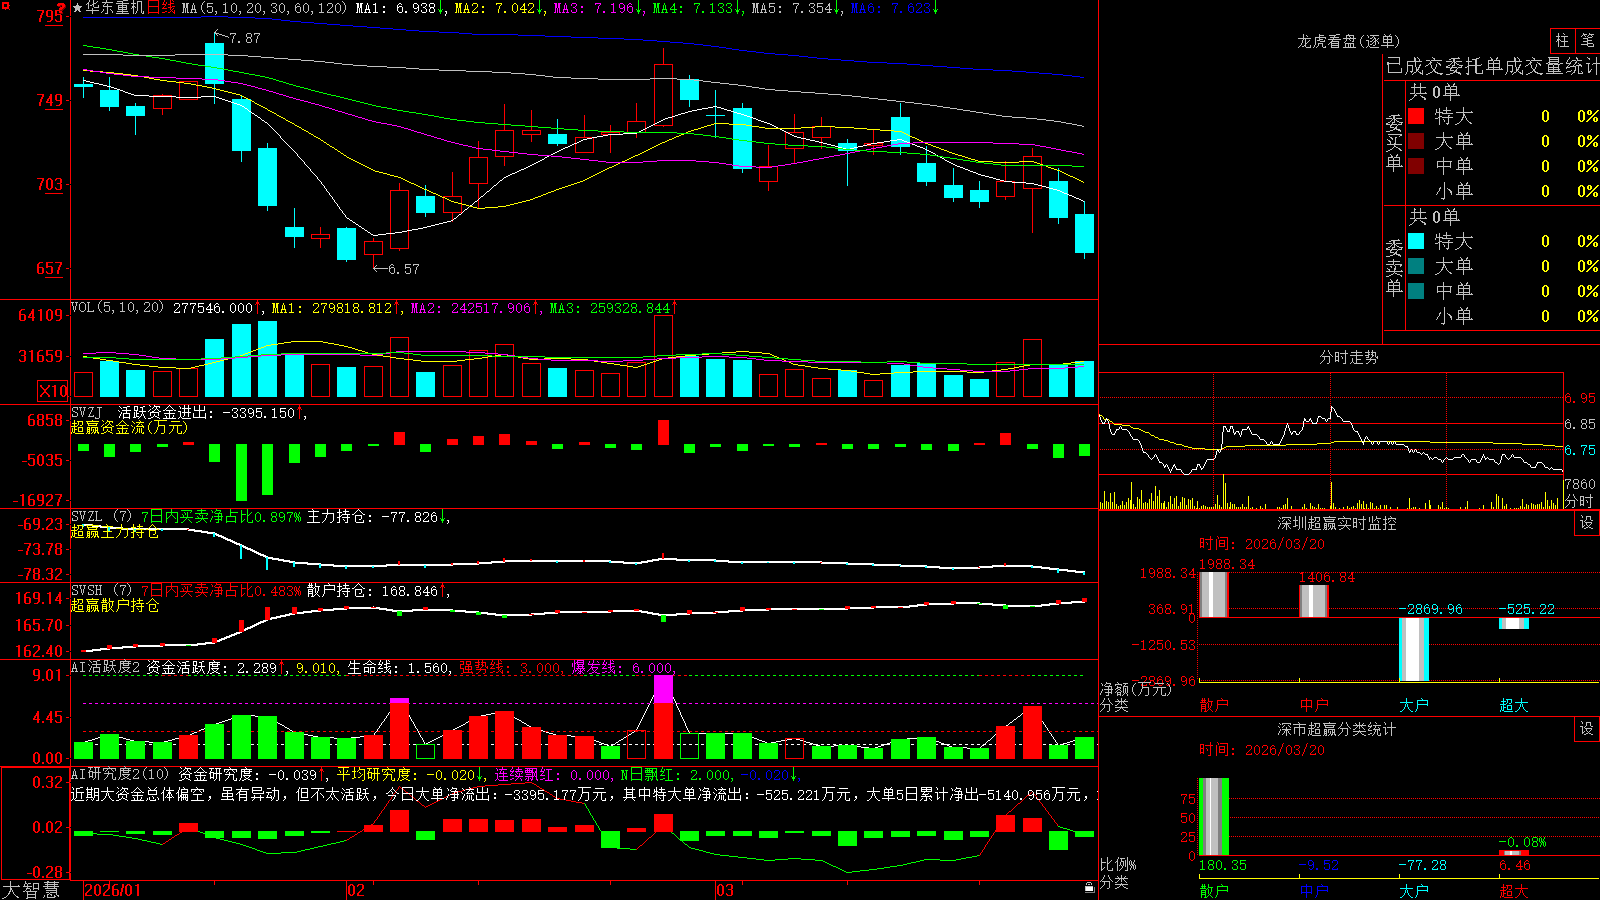
Task: Click the 超赢散户持仓 legend label
Action: point(115,606)
